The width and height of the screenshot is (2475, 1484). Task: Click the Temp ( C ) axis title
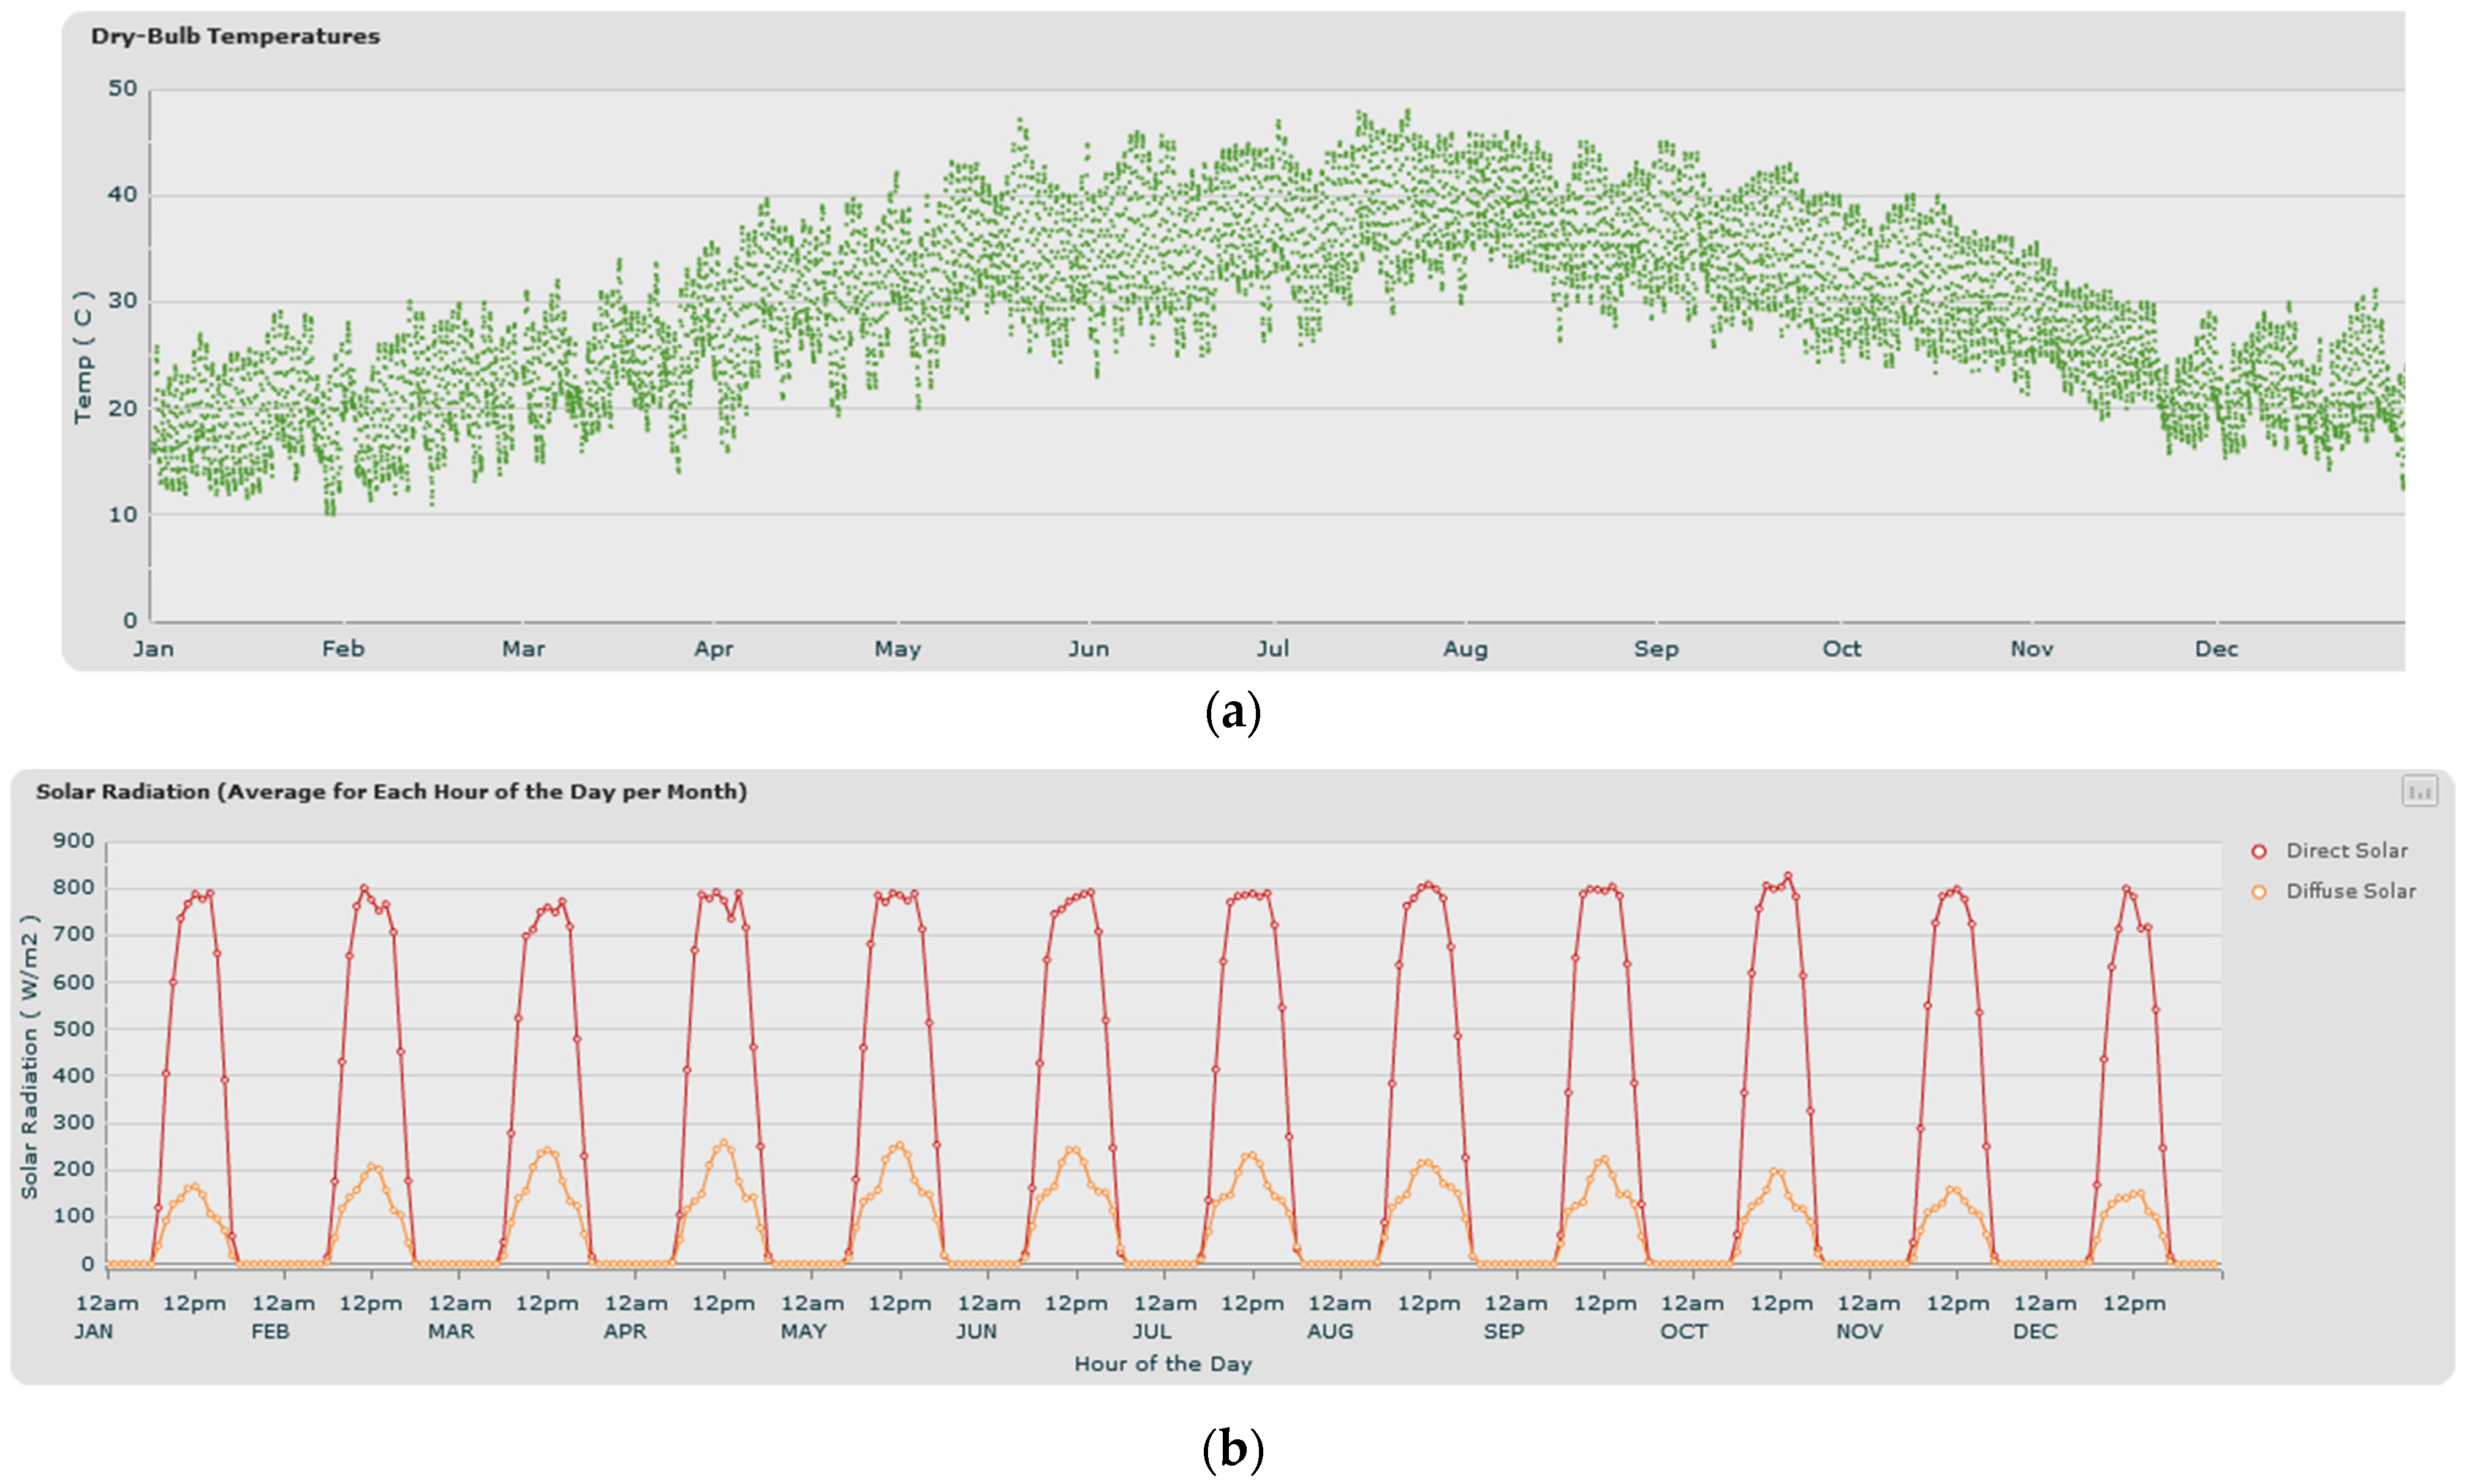pyautogui.click(x=83, y=357)
